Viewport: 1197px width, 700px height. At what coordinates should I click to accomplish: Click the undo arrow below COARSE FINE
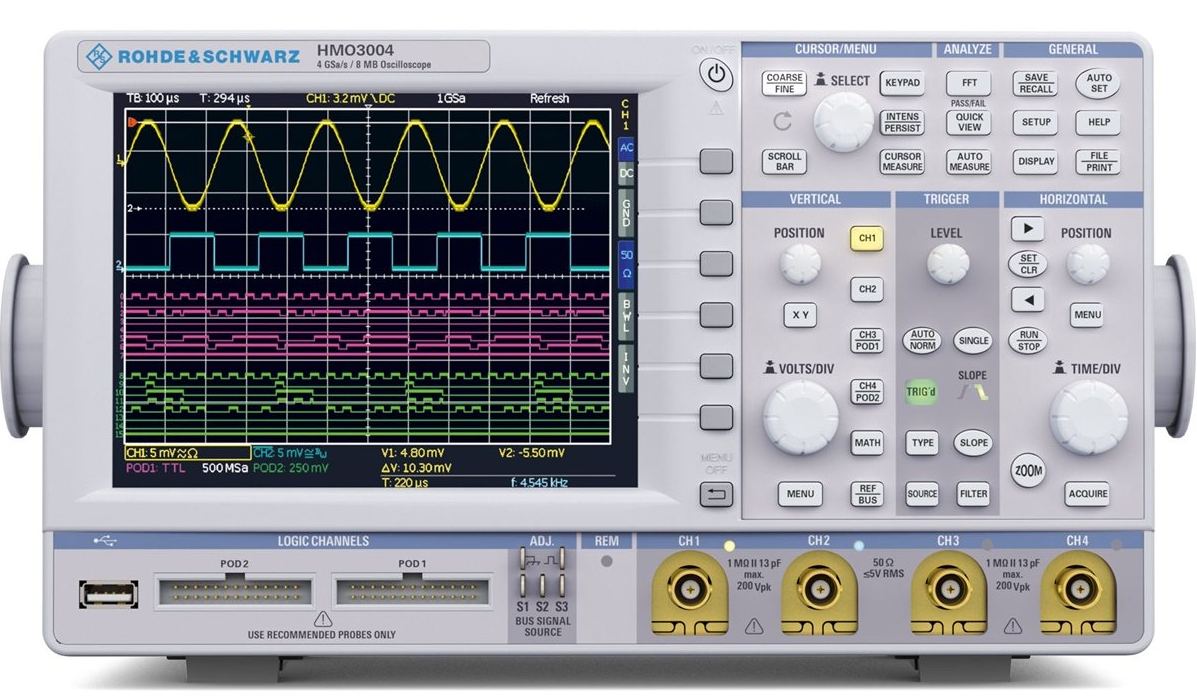coord(782,121)
